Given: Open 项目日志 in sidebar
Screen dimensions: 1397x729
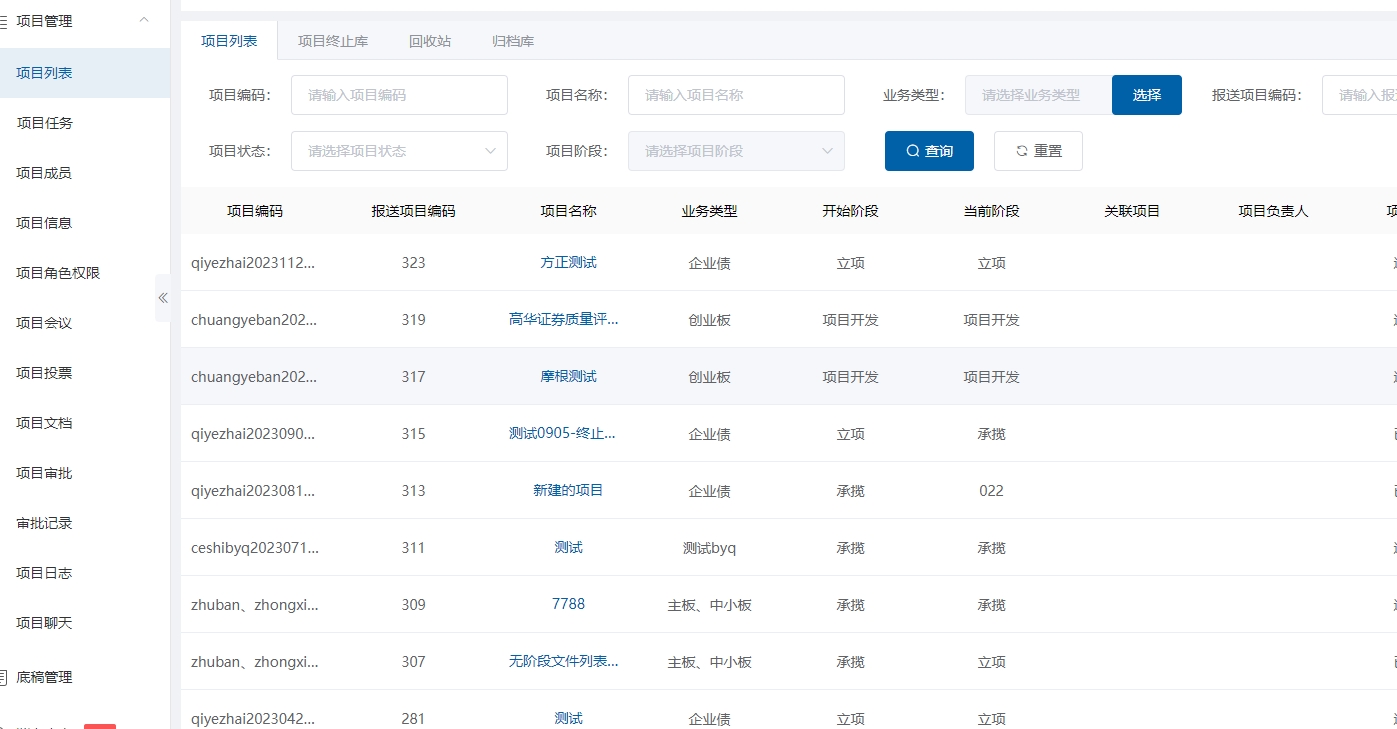Looking at the screenshot, I should click(x=85, y=573).
